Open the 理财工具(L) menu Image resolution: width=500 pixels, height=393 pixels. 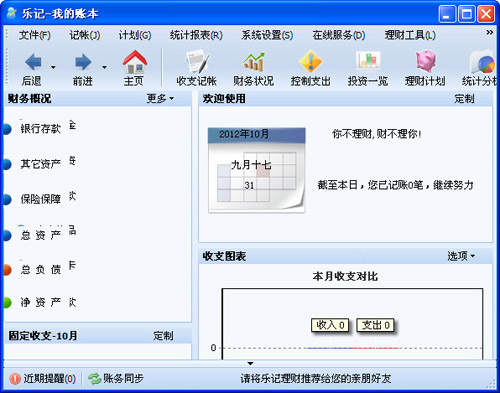pos(410,35)
